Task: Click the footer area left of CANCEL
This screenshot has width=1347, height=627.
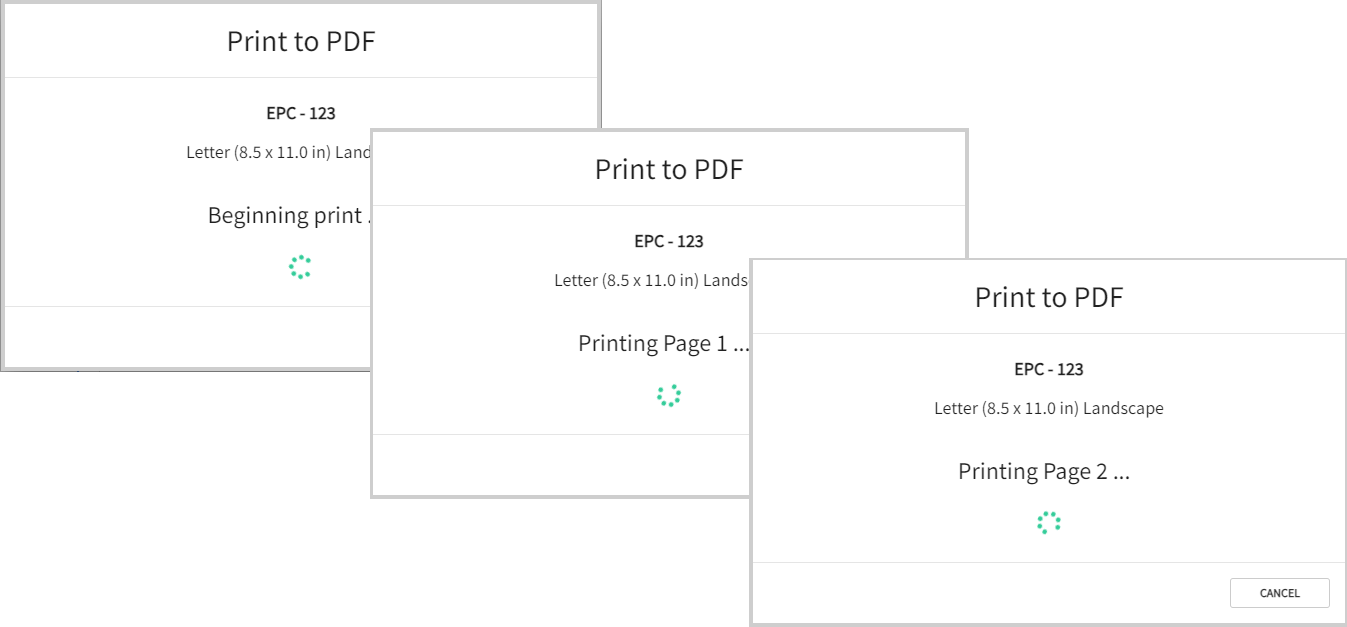Action: click(990, 593)
